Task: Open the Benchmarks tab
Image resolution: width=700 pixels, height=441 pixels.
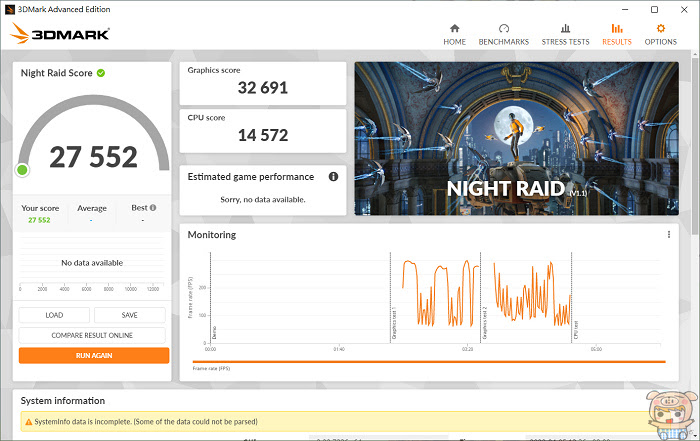Action: [x=504, y=35]
